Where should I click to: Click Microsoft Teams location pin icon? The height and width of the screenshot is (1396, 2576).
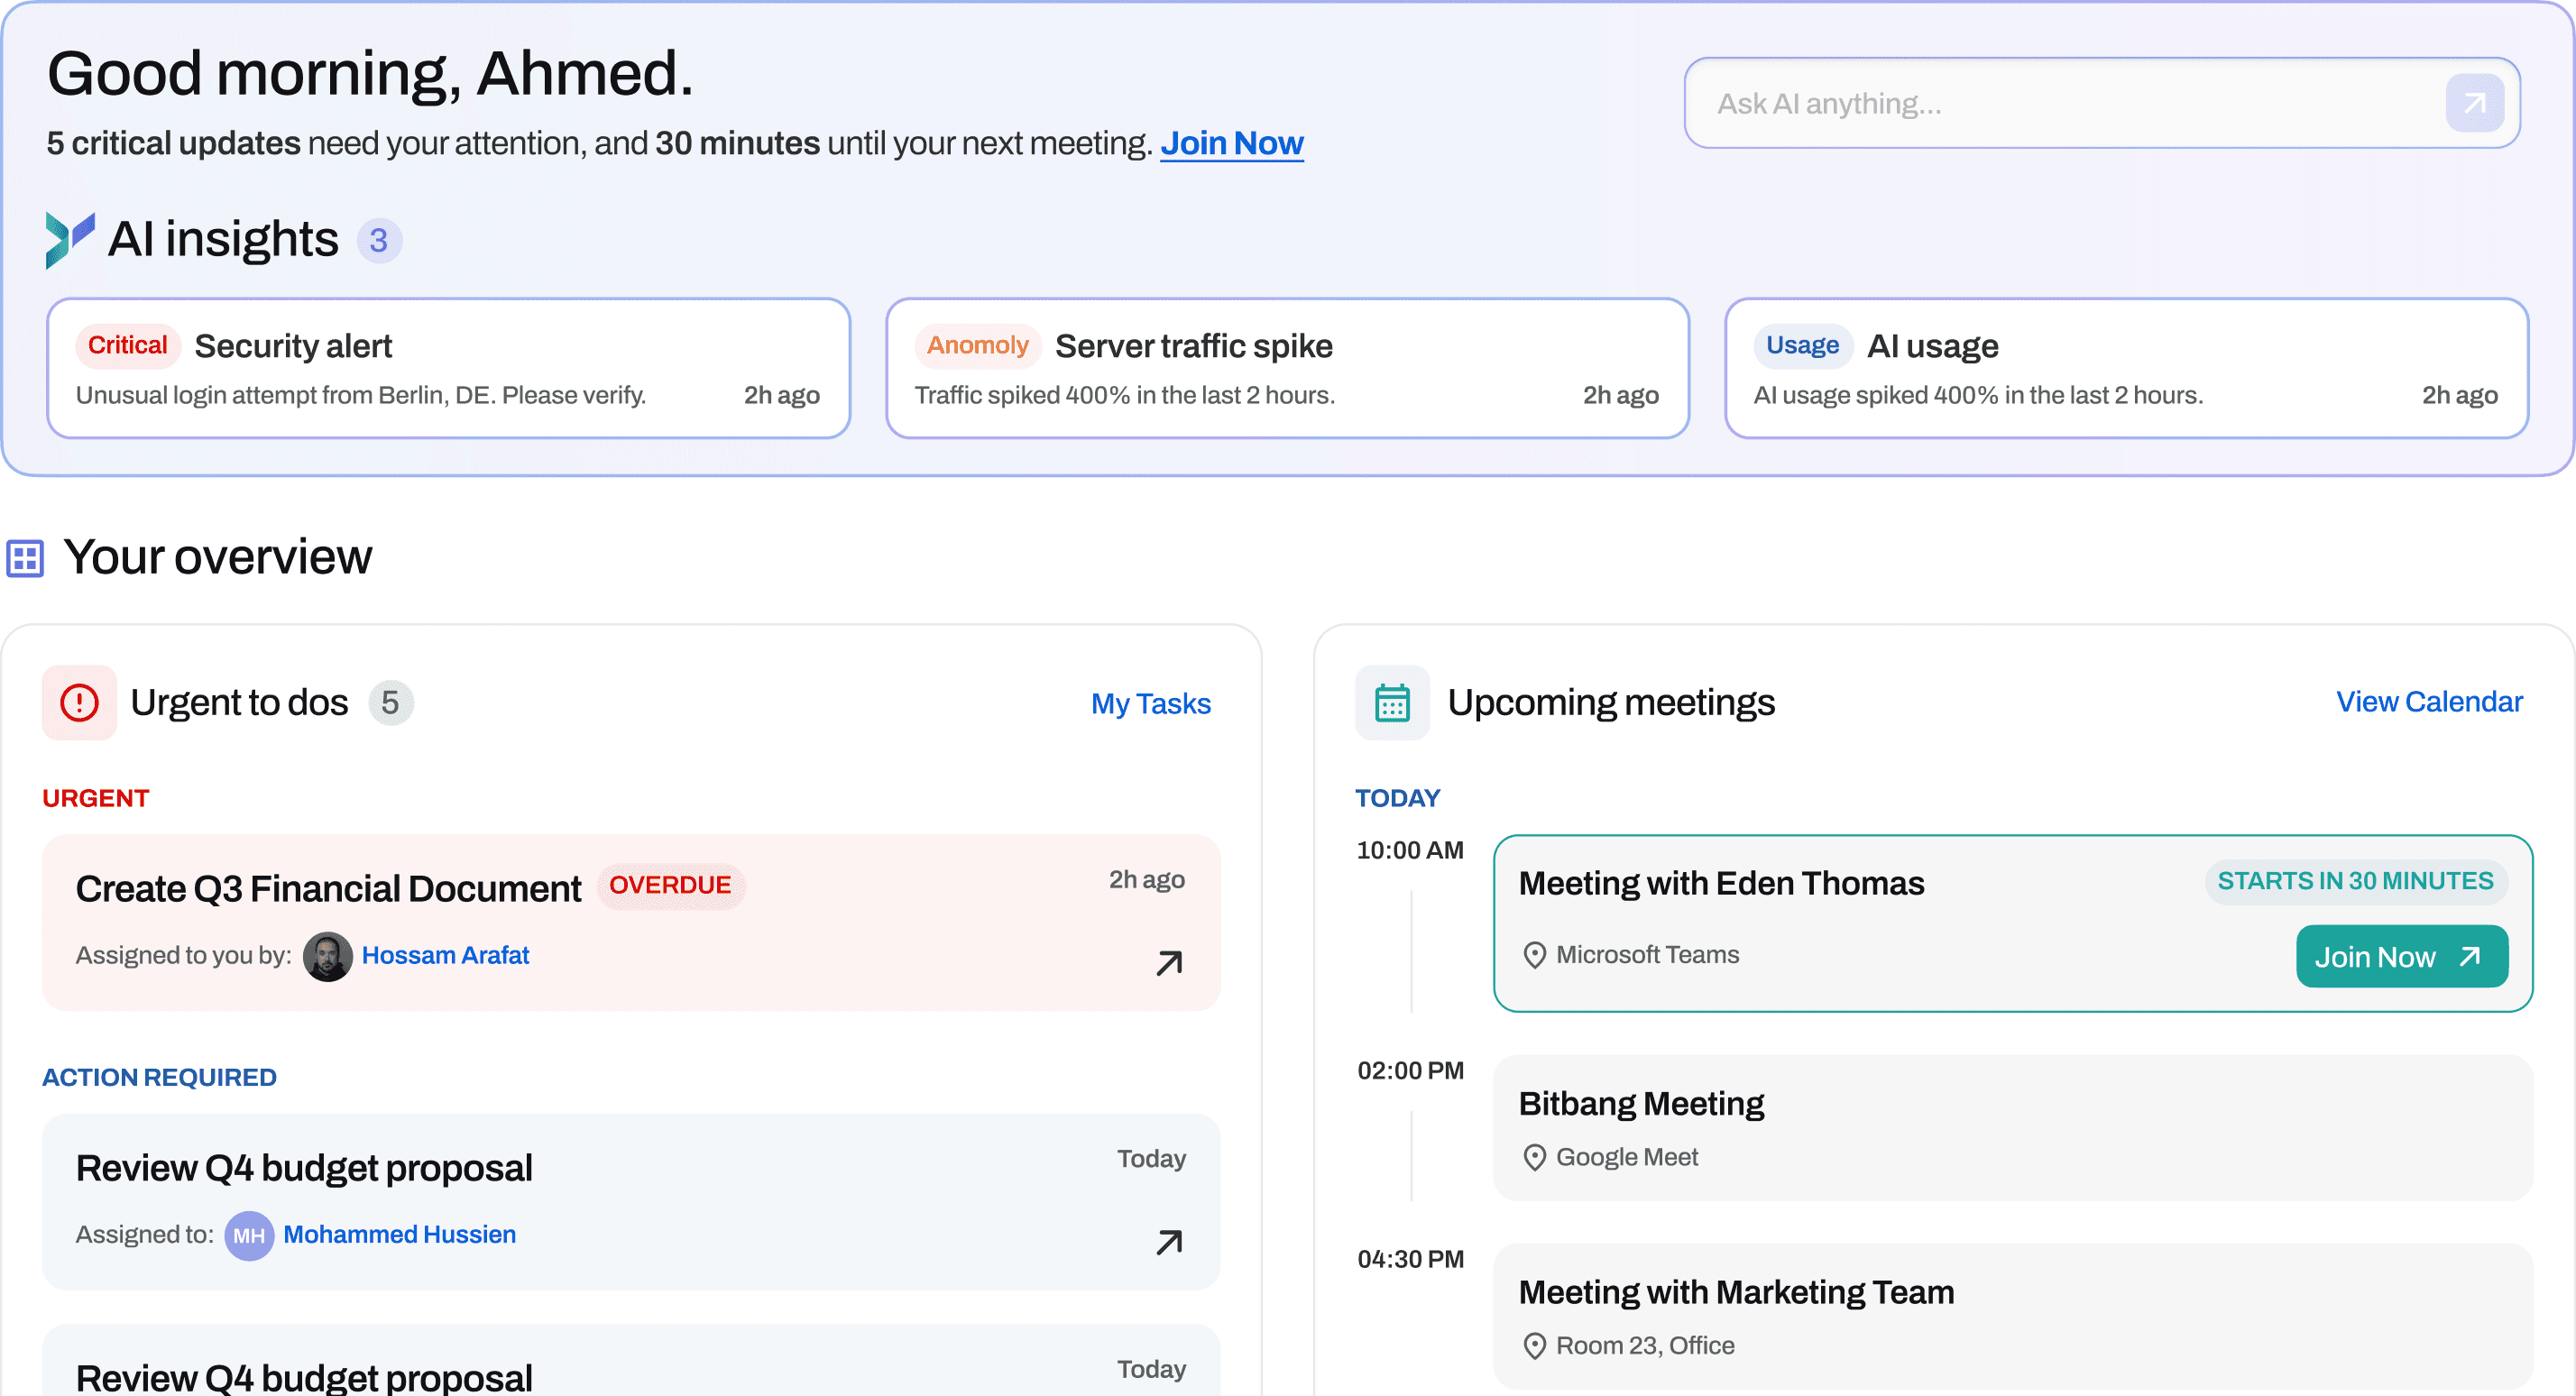coord(1534,955)
